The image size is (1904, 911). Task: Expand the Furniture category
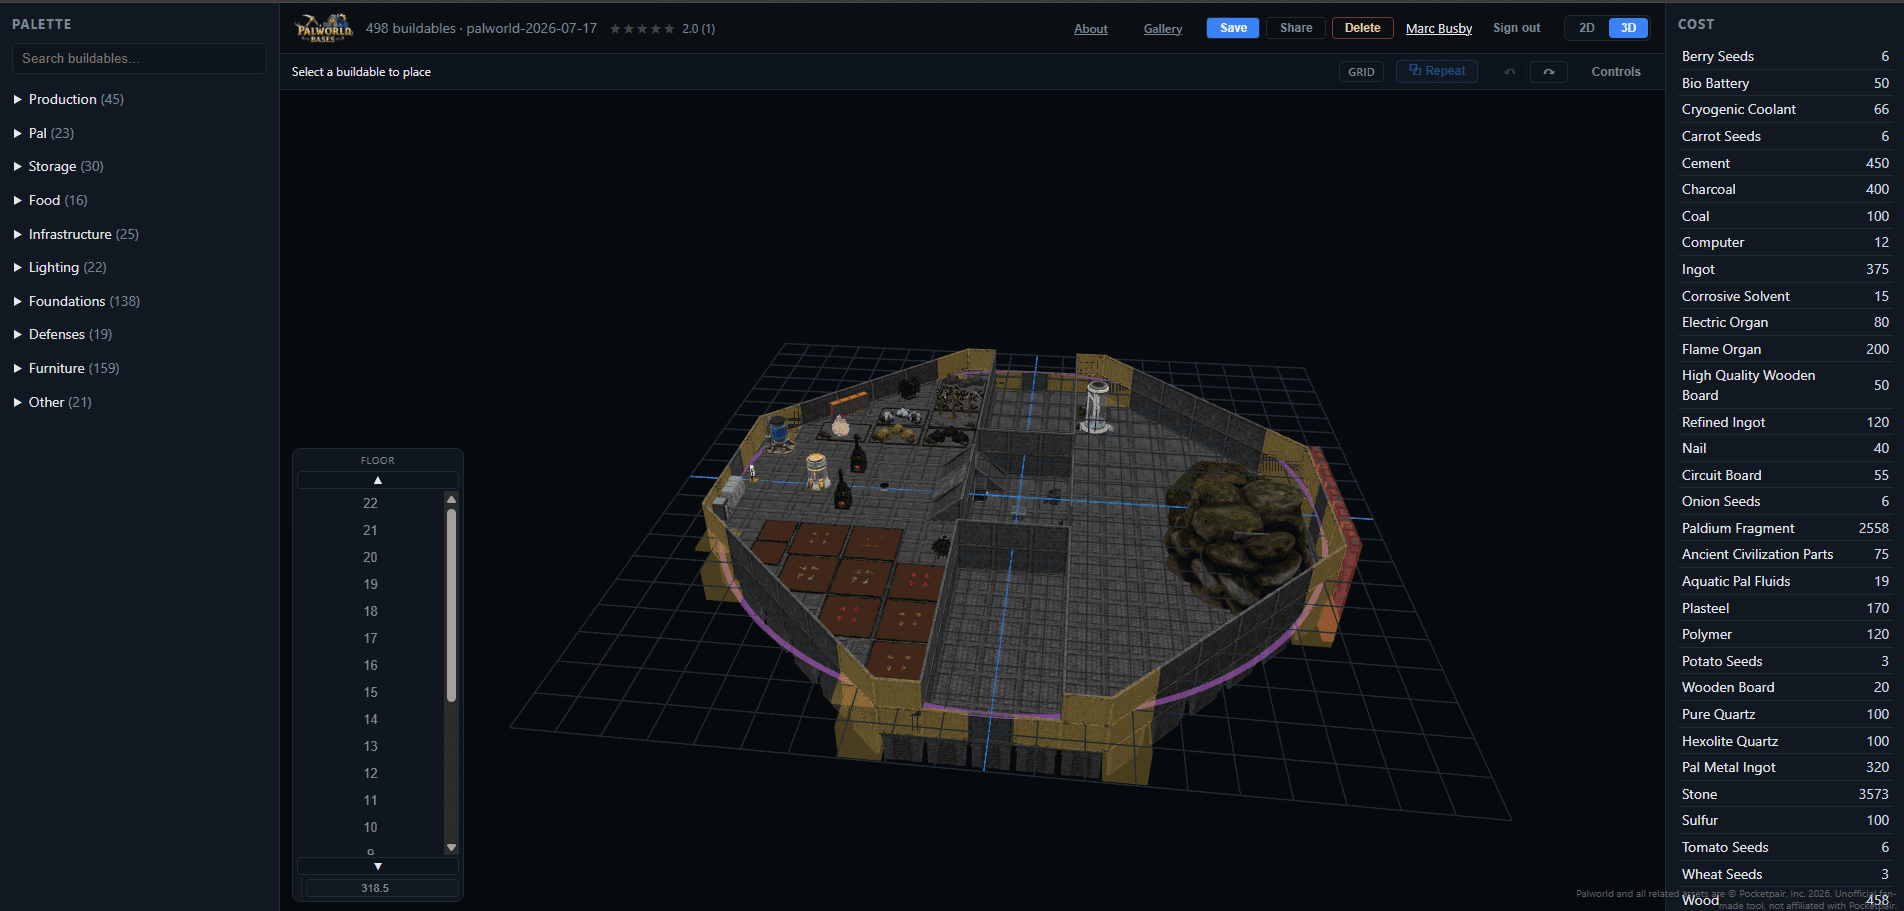[x=67, y=368]
